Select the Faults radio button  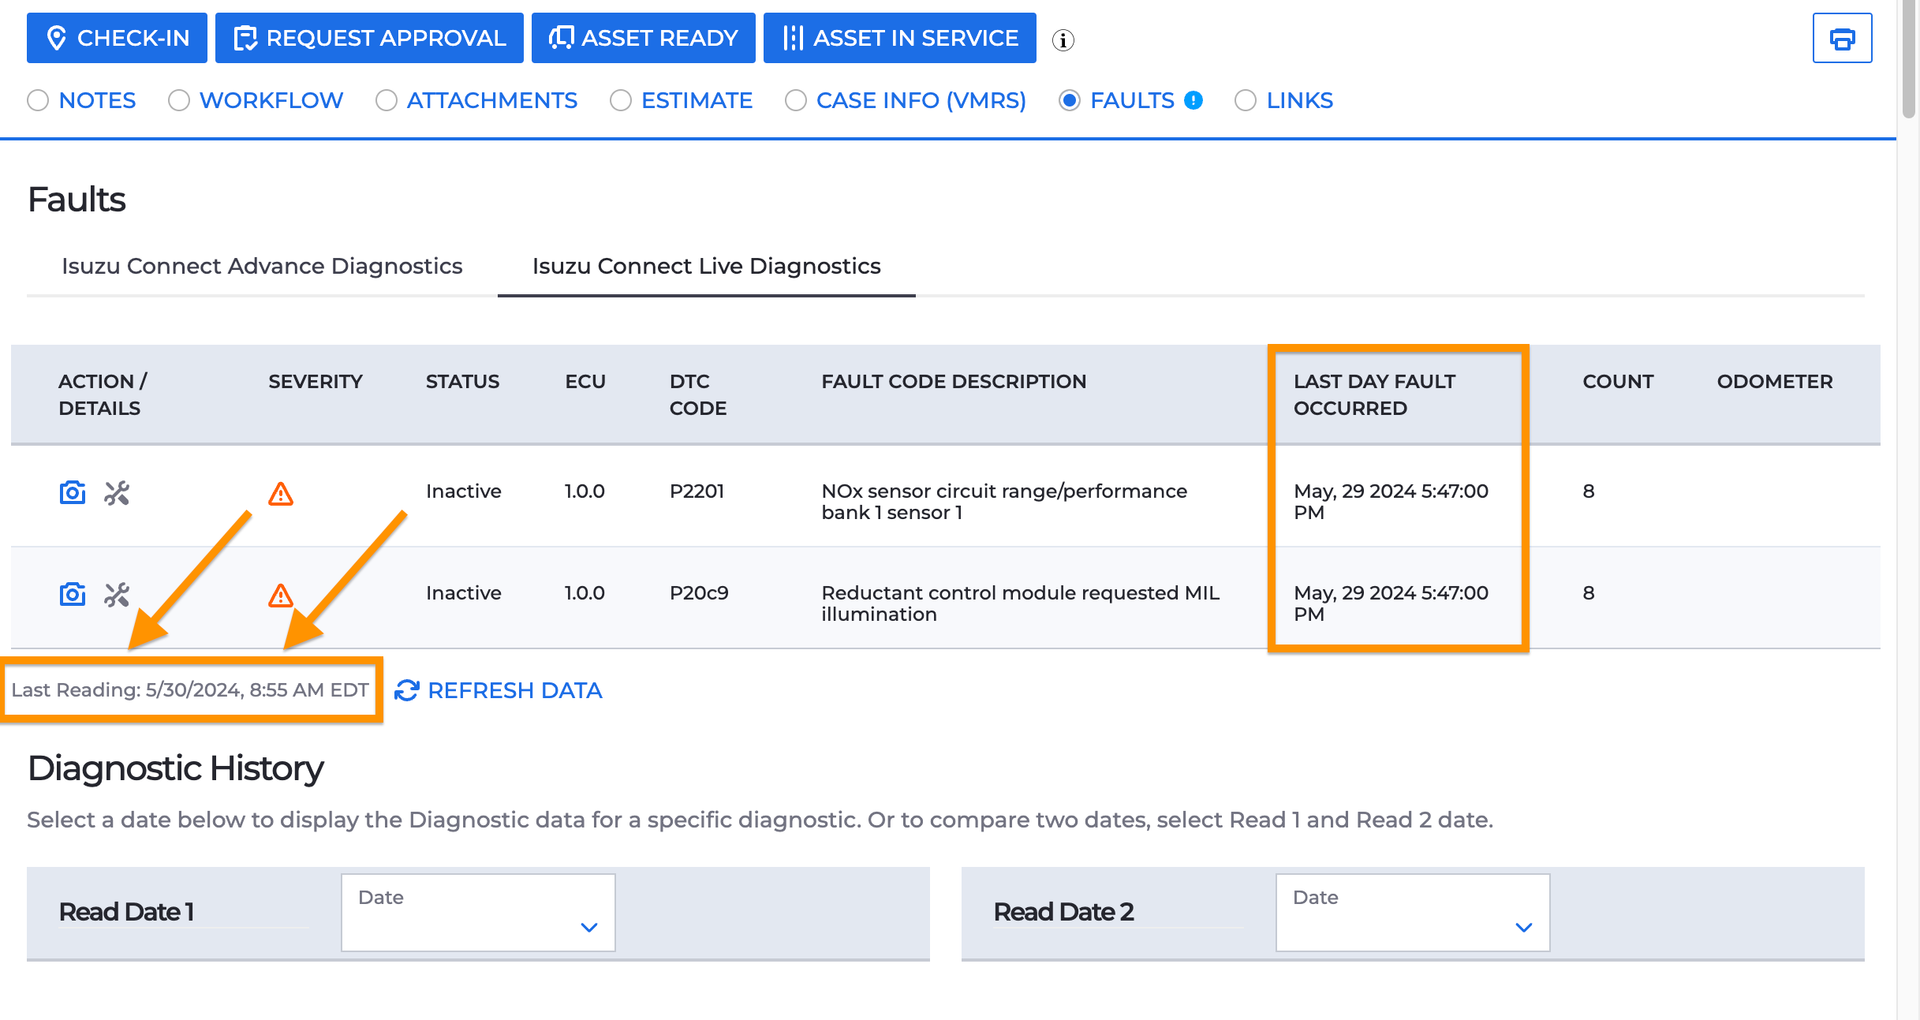click(1069, 100)
